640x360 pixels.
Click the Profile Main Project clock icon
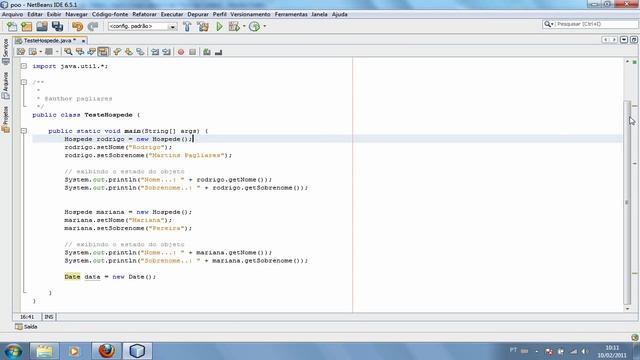pos(254,27)
